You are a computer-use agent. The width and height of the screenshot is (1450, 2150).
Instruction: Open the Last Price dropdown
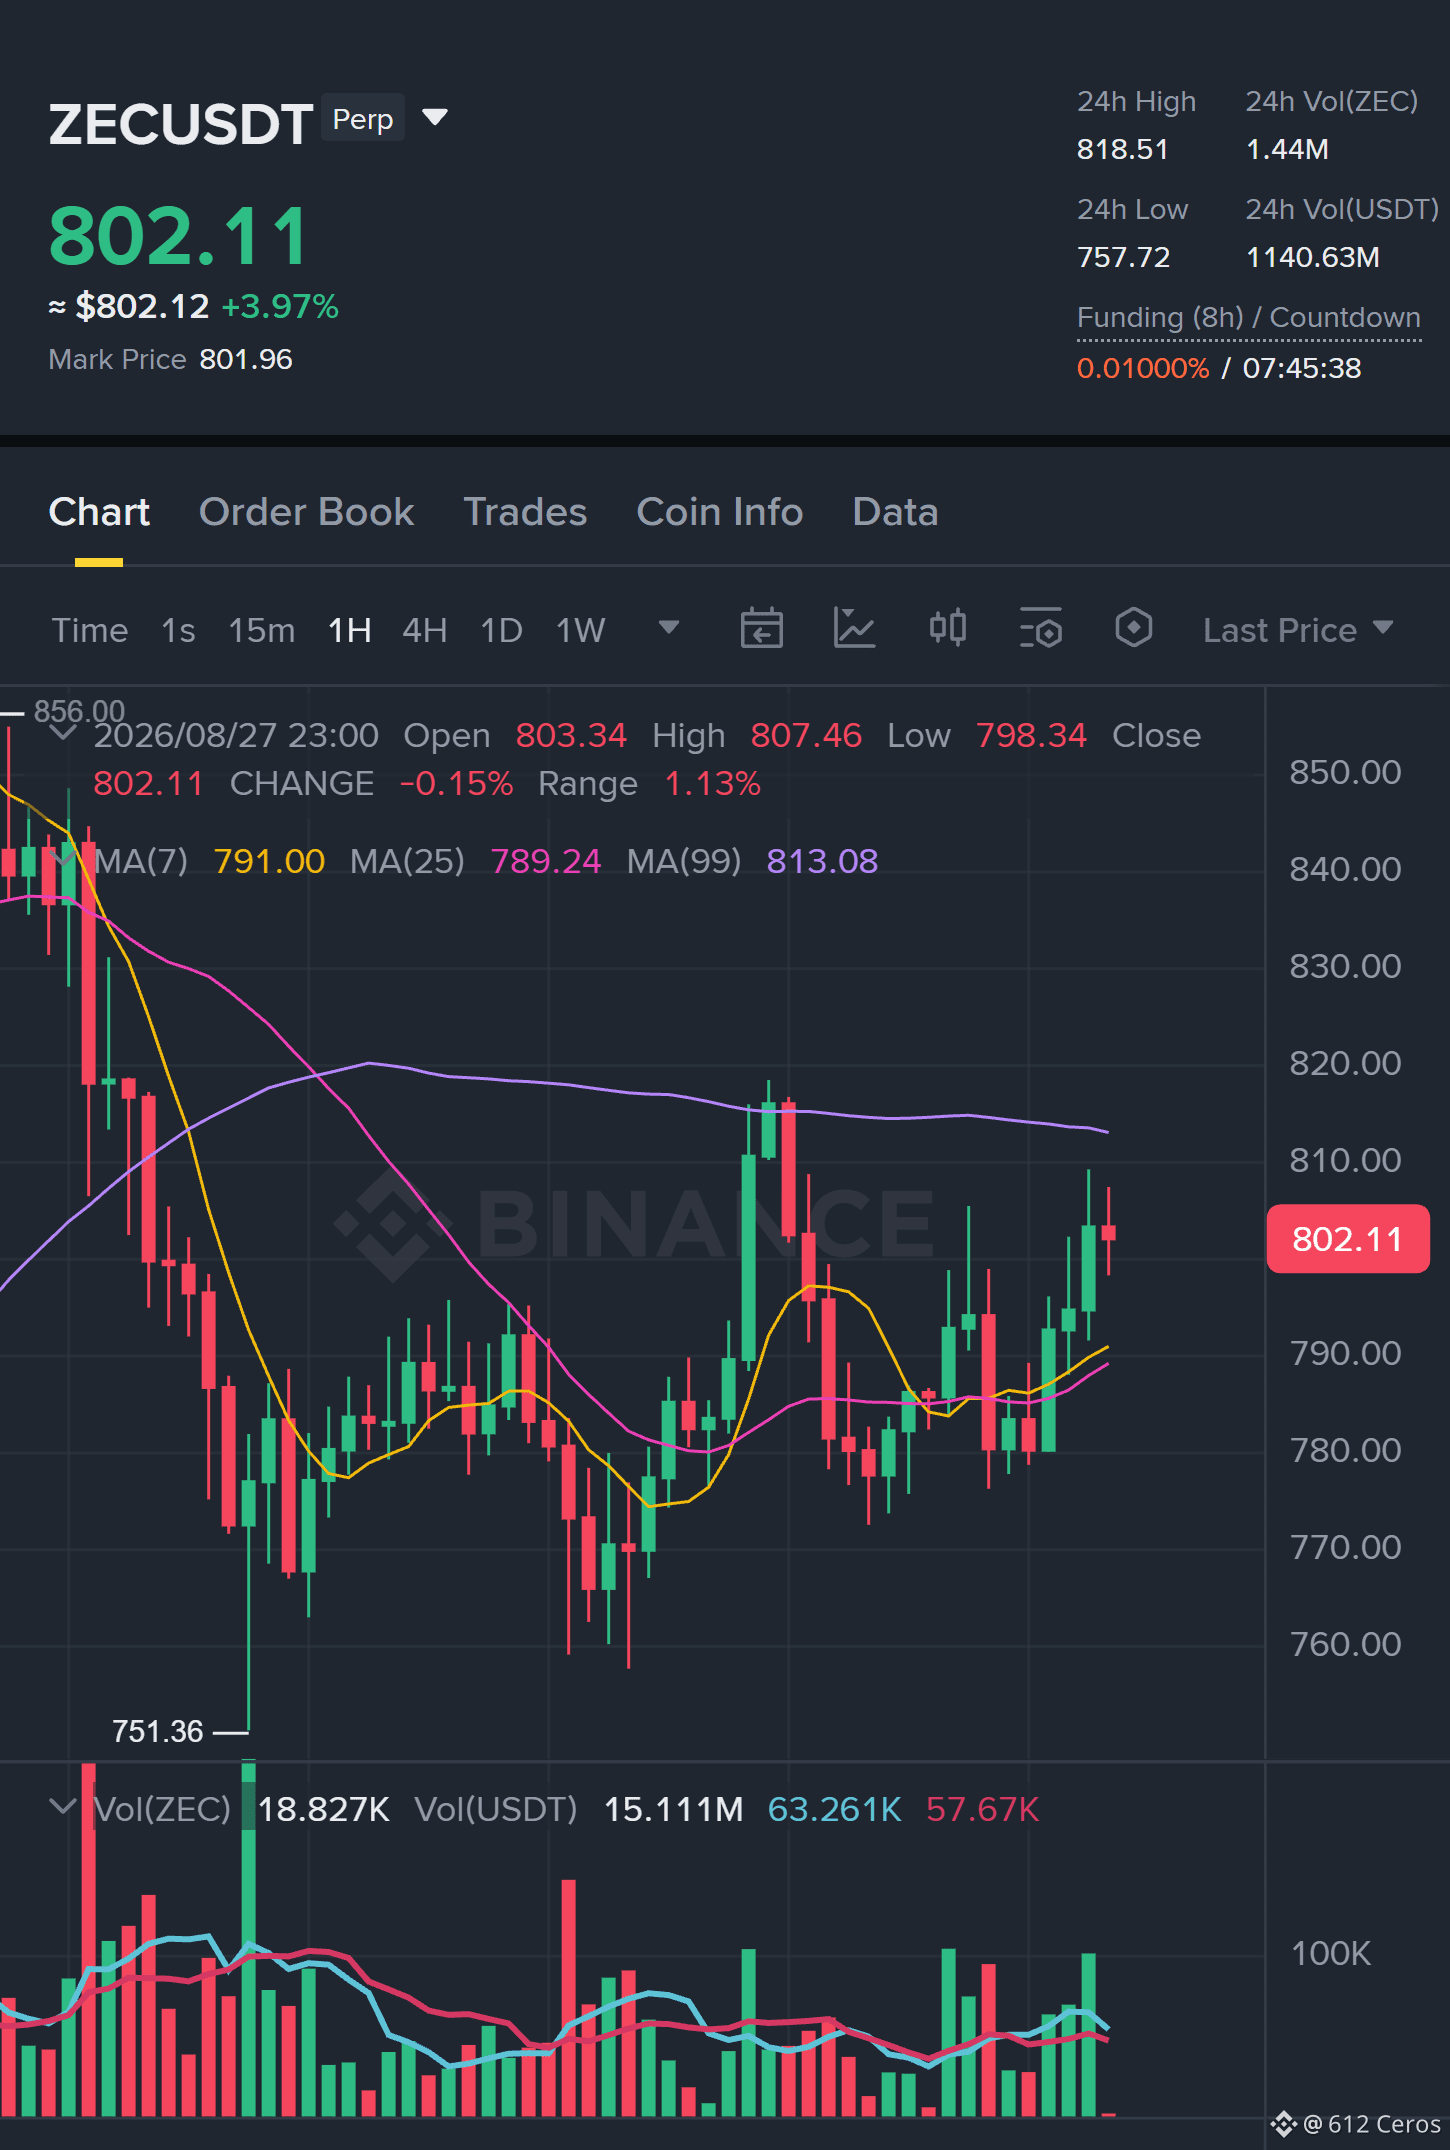click(1297, 630)
